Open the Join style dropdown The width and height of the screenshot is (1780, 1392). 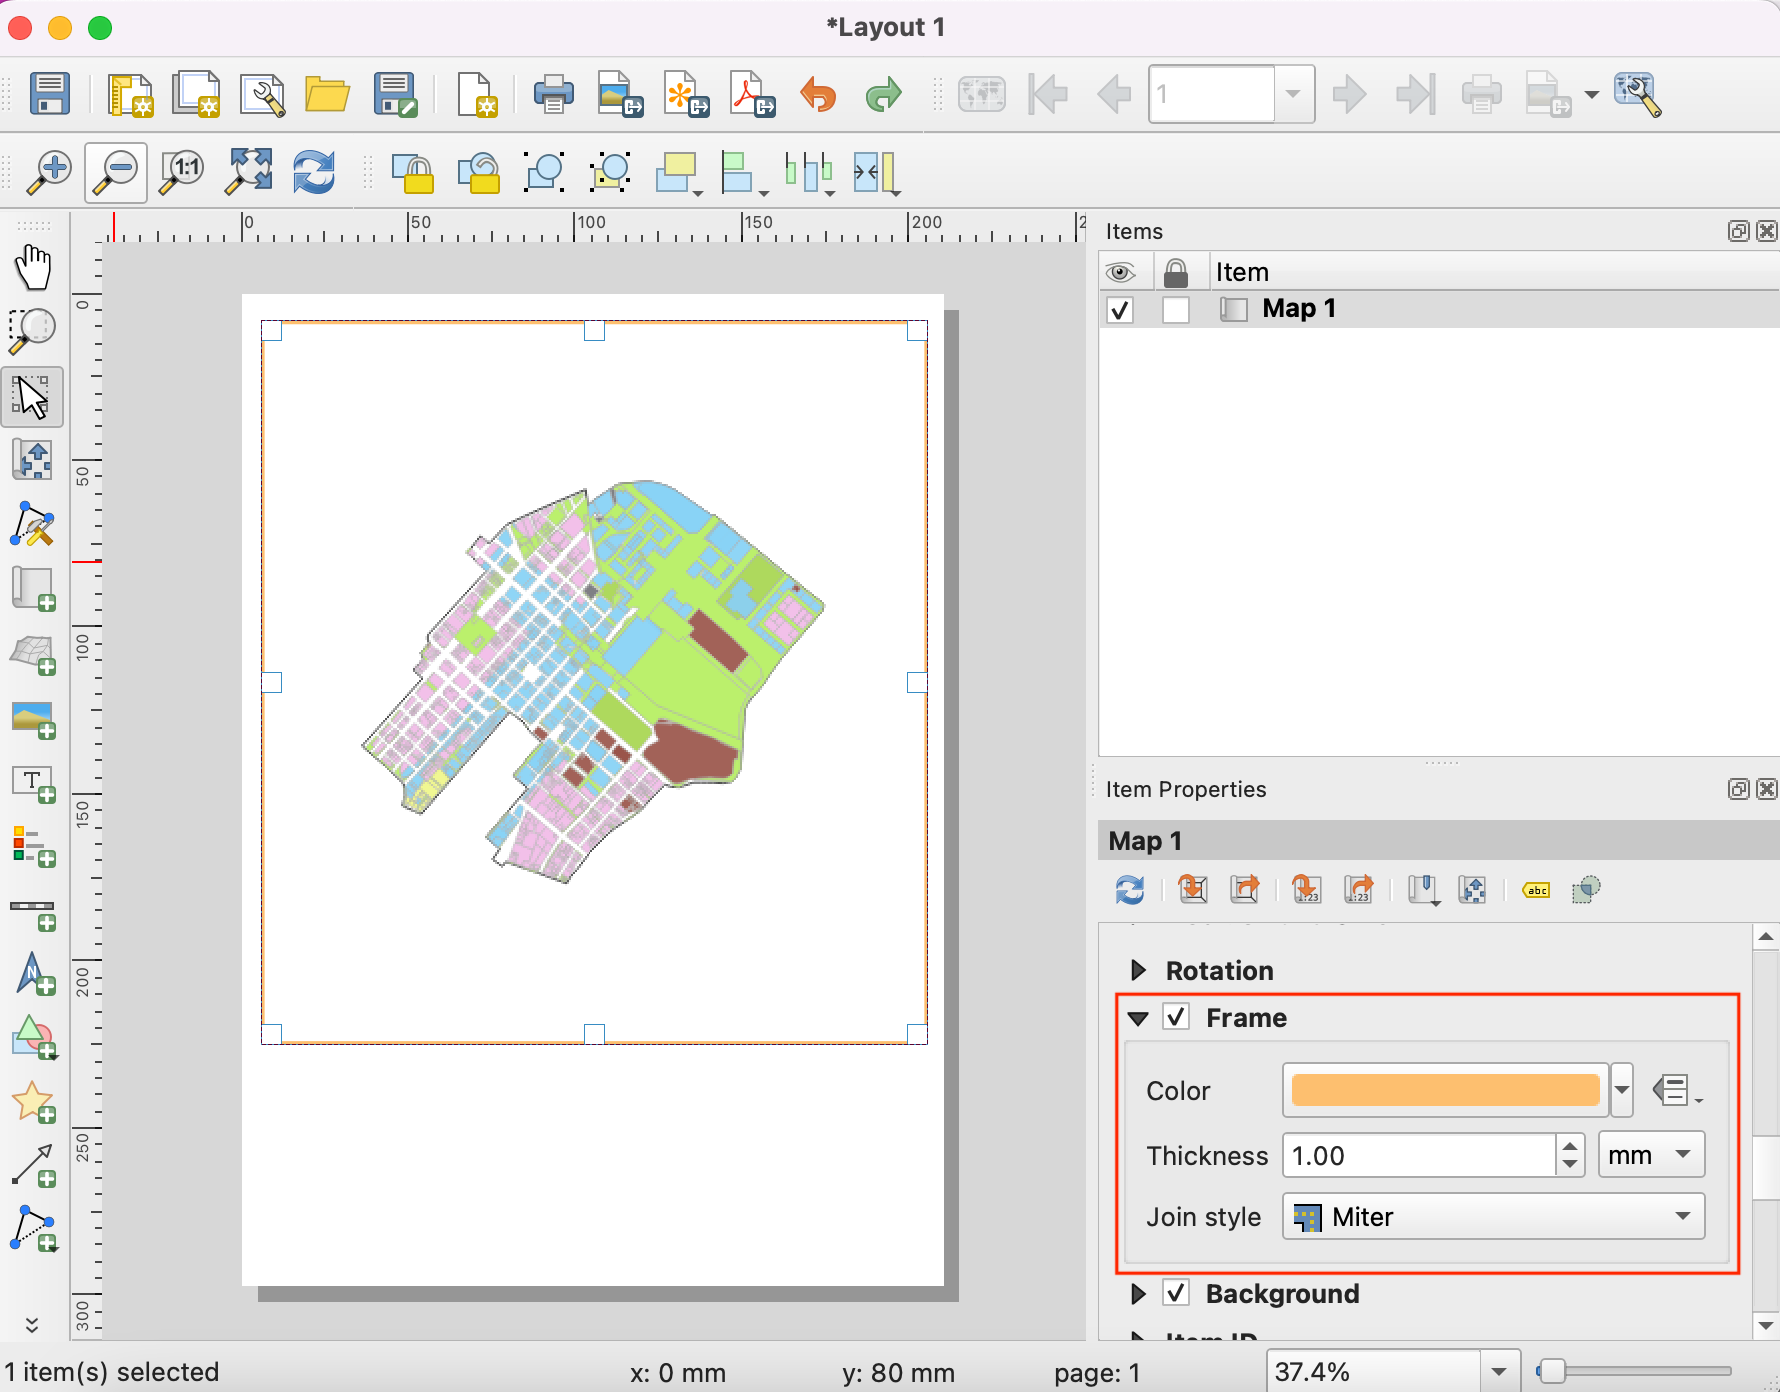[1493, 1217]
